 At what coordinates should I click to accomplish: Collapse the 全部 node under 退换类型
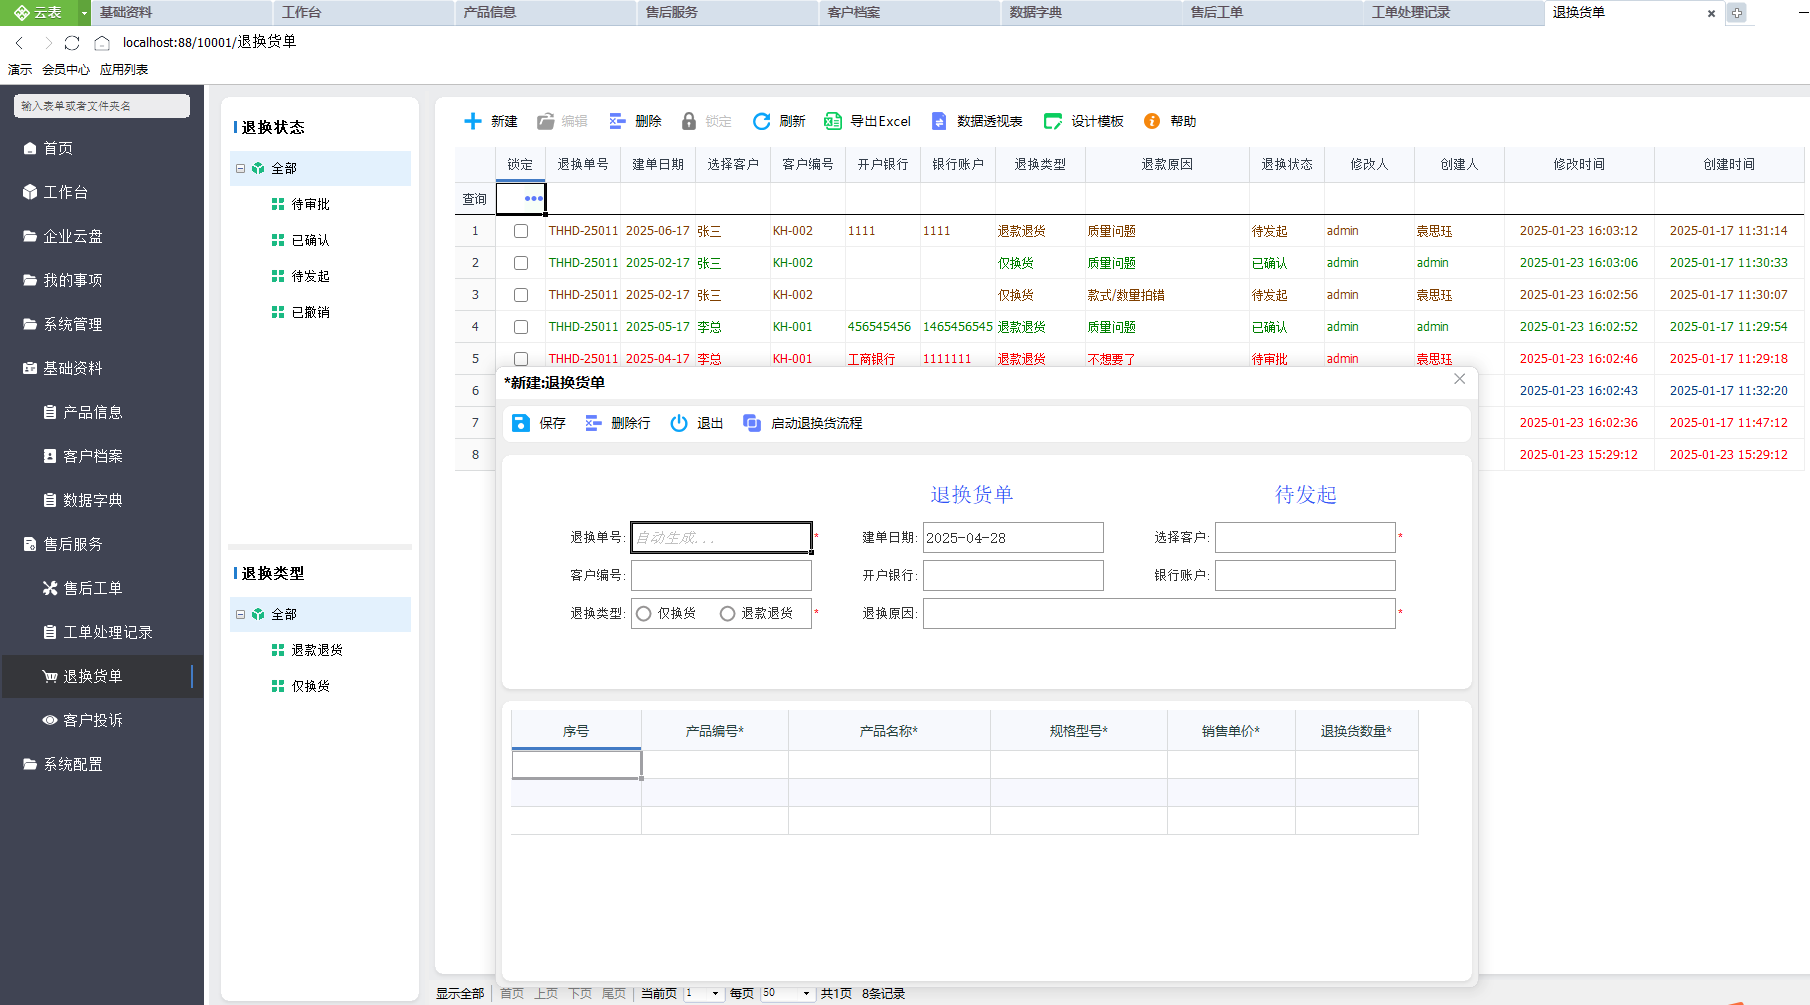click(x=240, y=614)
